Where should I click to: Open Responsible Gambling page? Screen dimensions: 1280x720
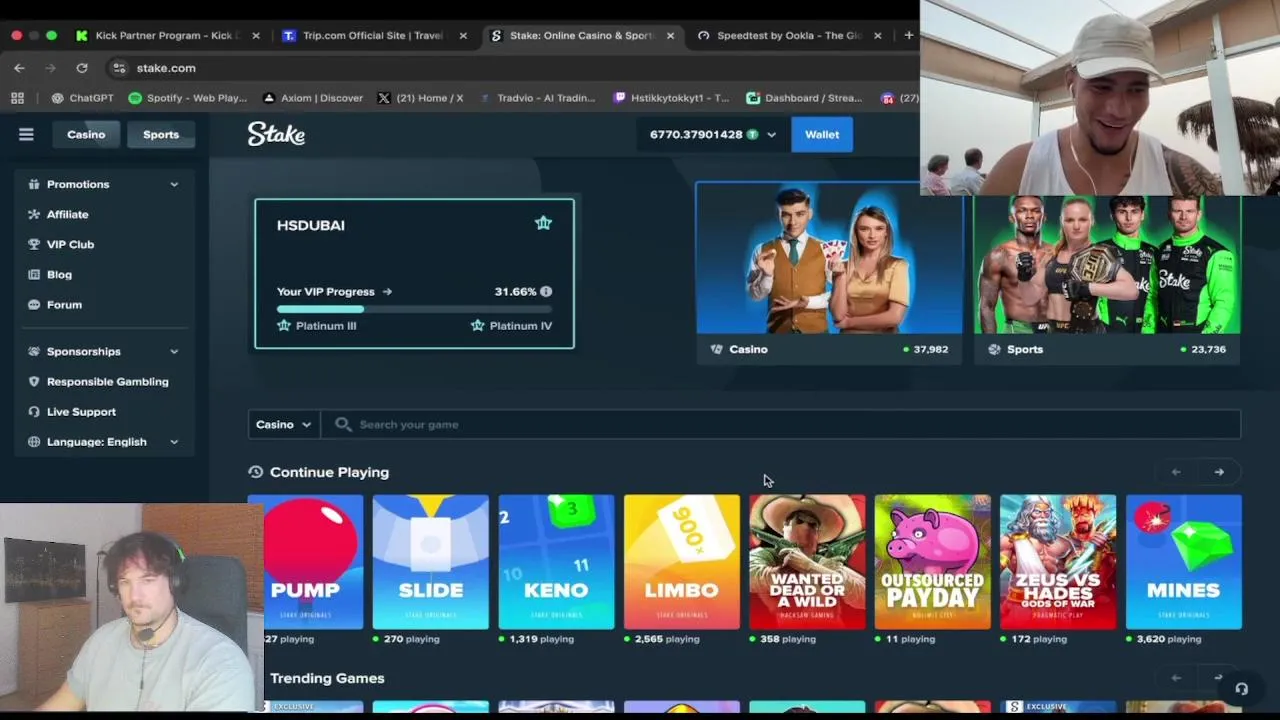pos(107,381)
